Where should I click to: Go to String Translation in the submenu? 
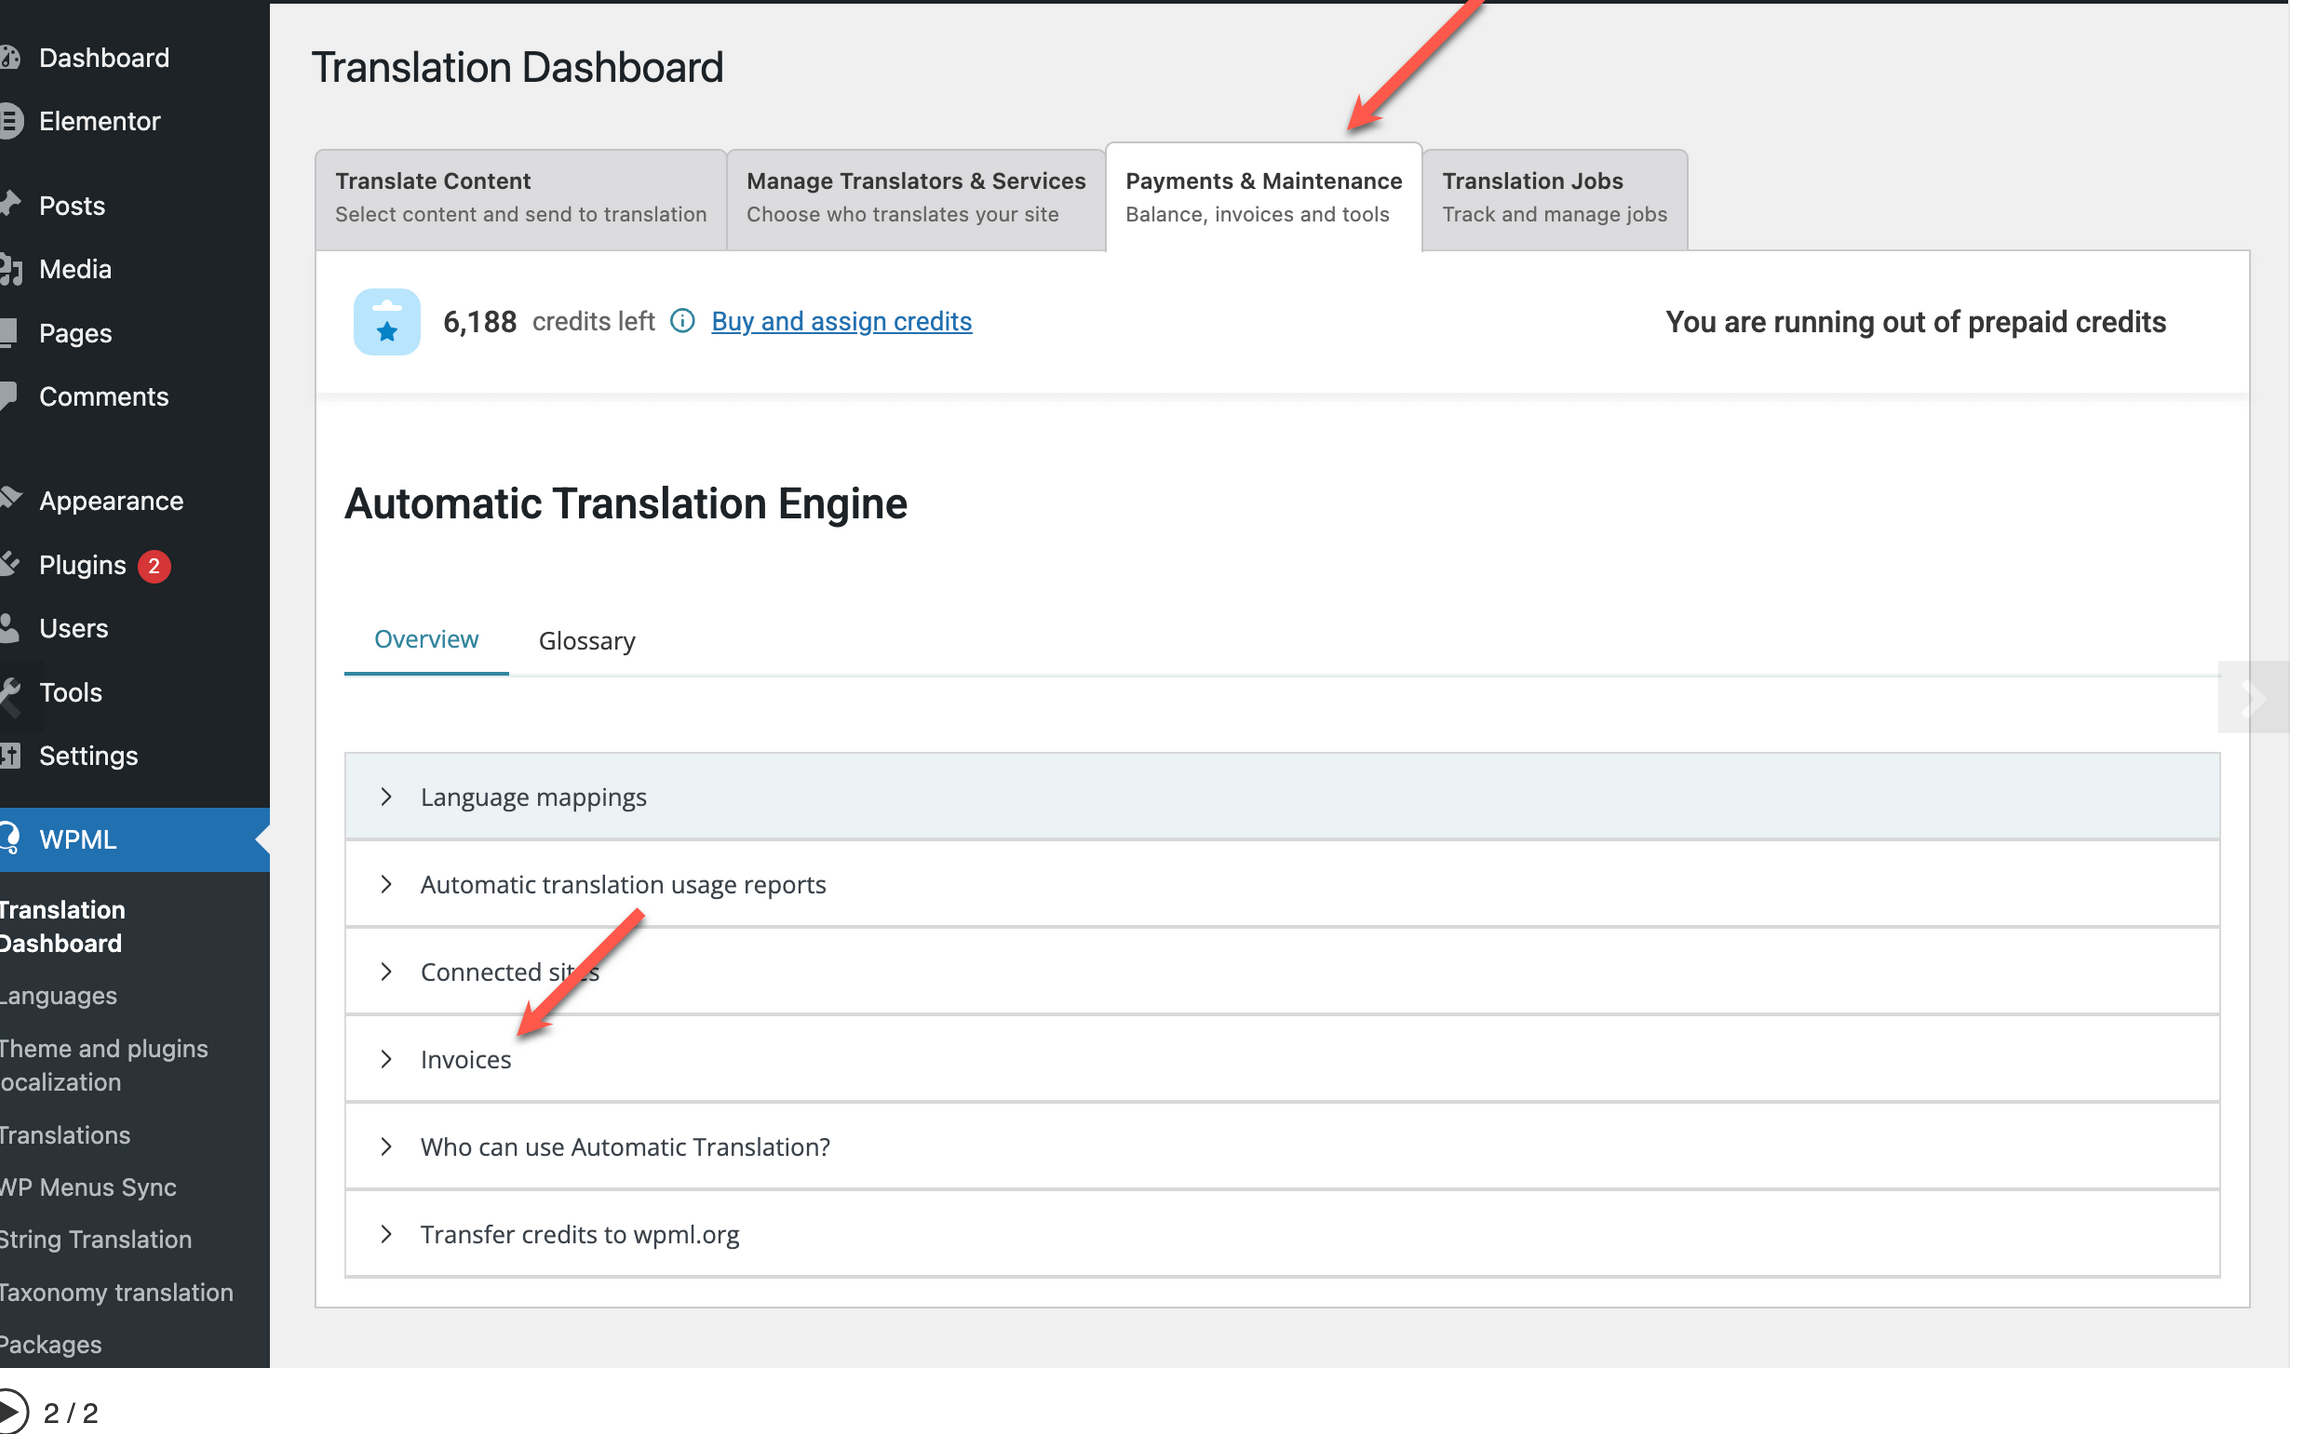pyautogui.click(x=95, y=1239)
